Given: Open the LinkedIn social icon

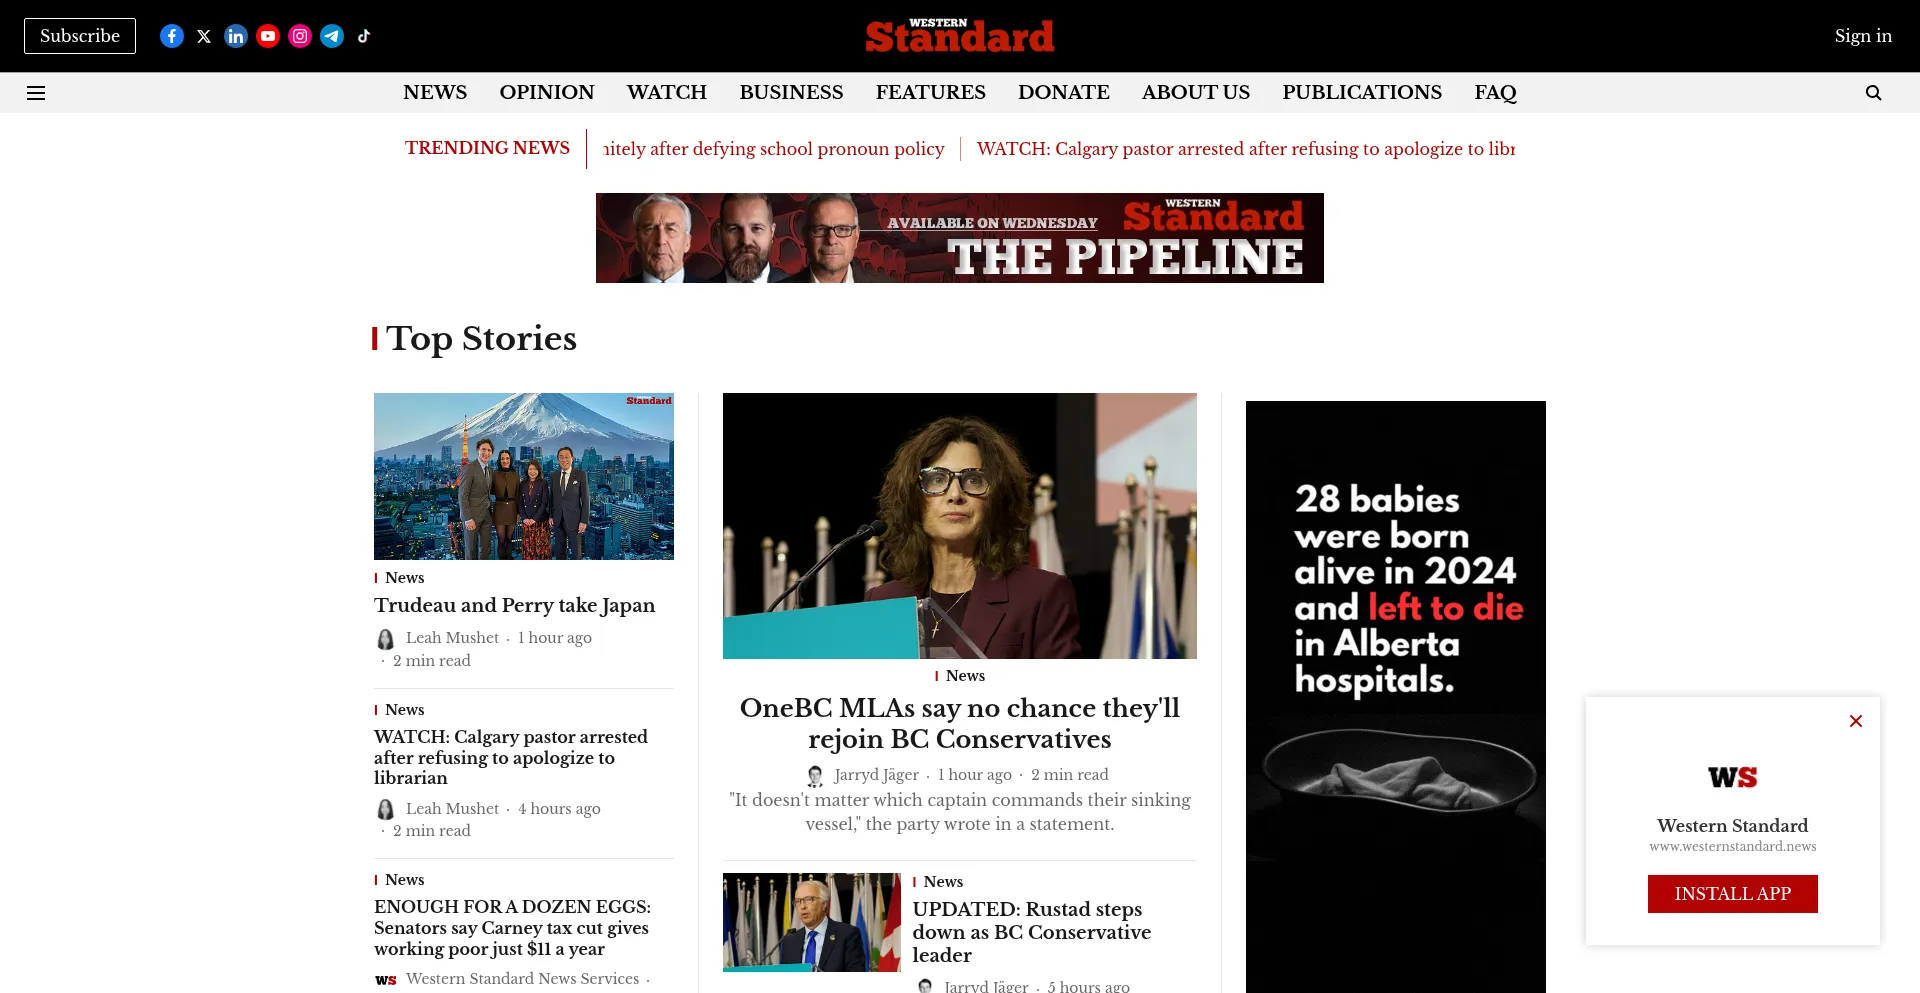Looking at the screenshot, I should click(236, 36).
